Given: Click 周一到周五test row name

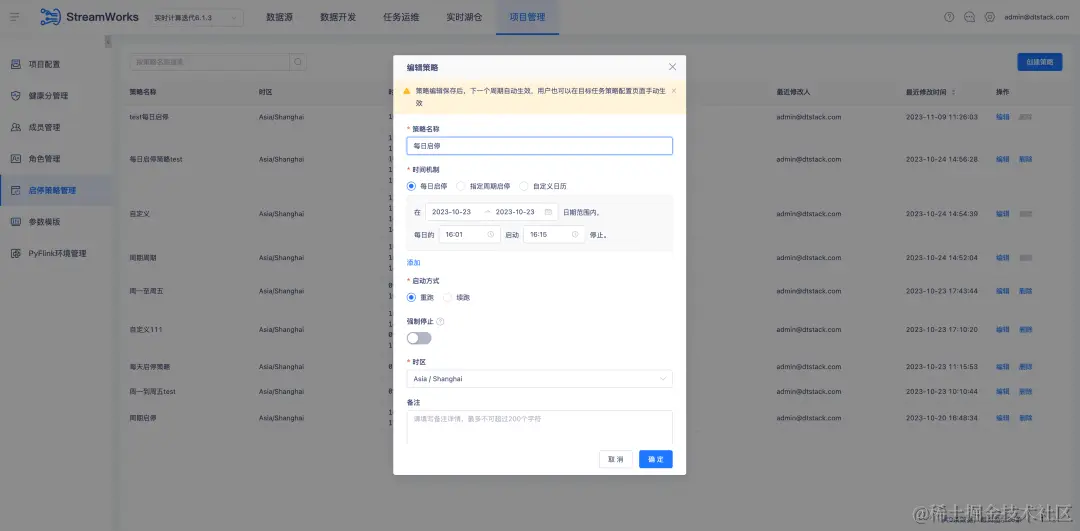Looking at the screenshot, I should click(153, 392).
